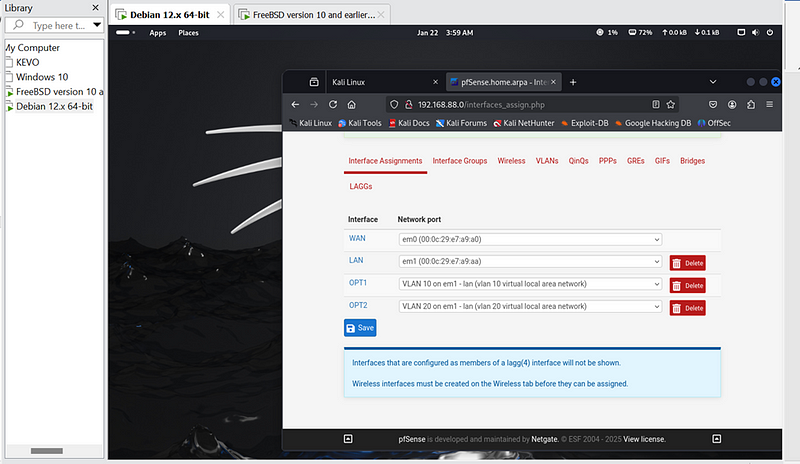Open OPT2 VLAN 20 port dropdown
Image resolution: width=800 pixels, height=464 pixels.
pos(530,306)
